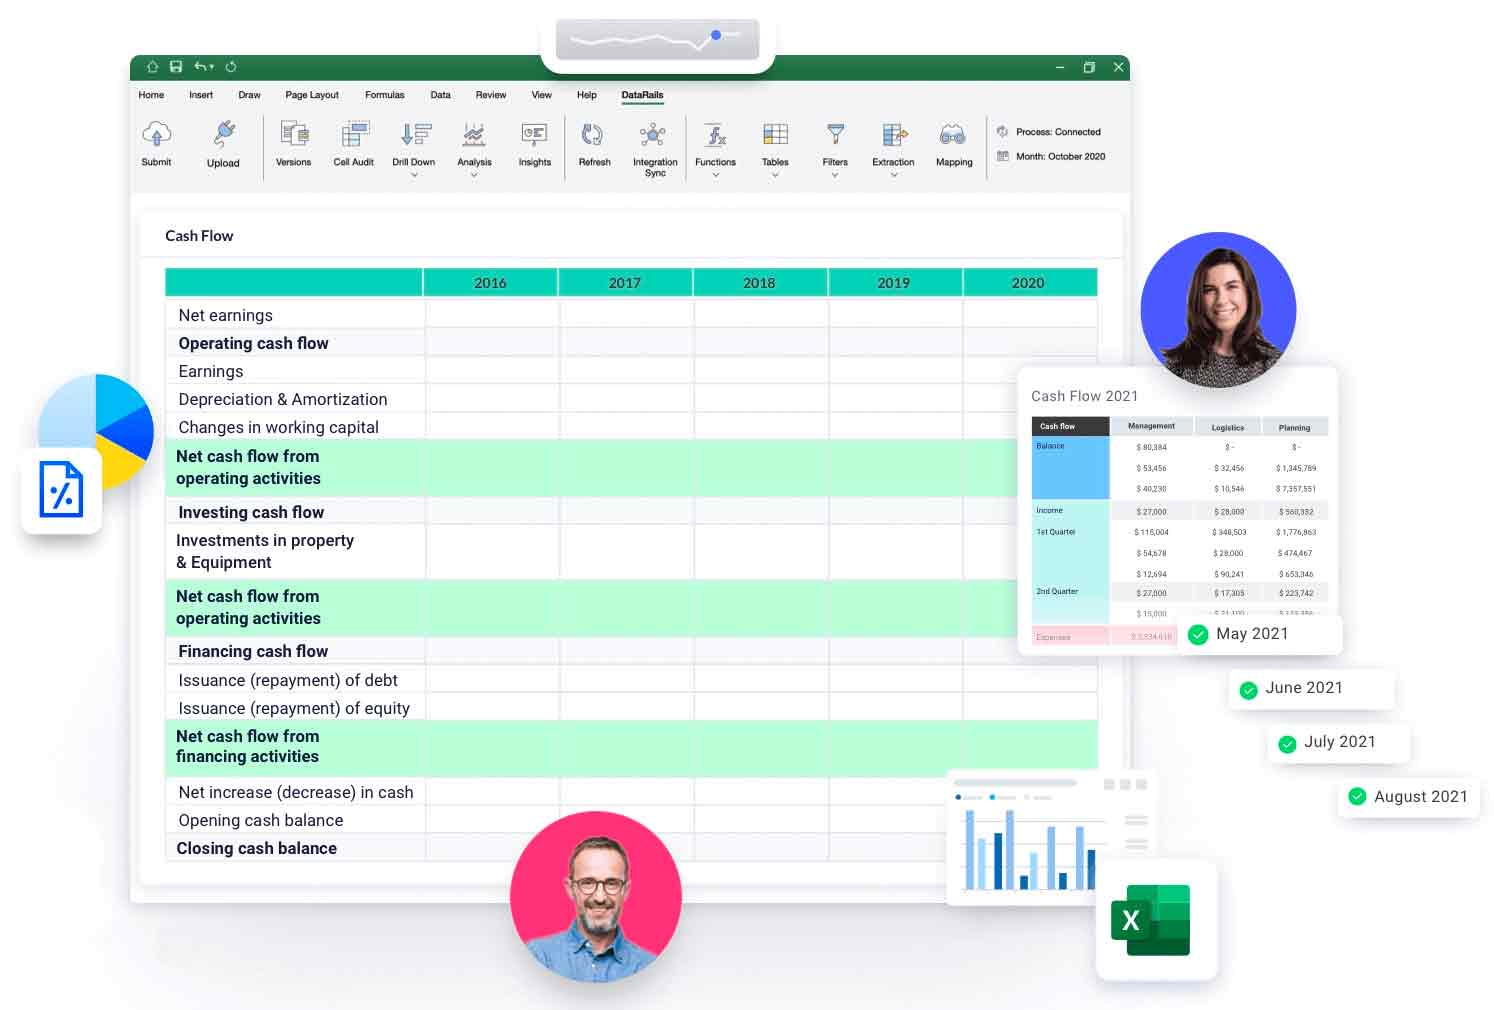This screenshot has height=1010, width=1494.
Task: Click the redo circular arrow icon
Action: [x=231, y=67]
